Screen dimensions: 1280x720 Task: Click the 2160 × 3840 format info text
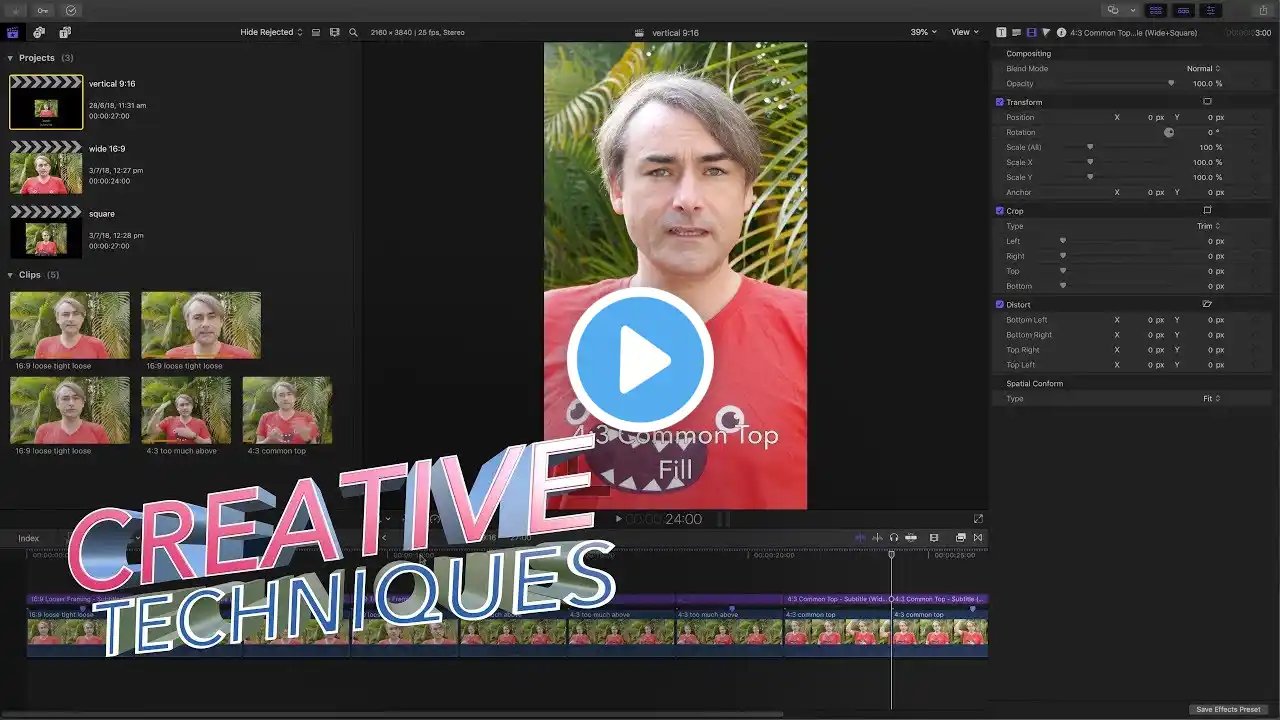pyautogui.click(x=417, y=33)
